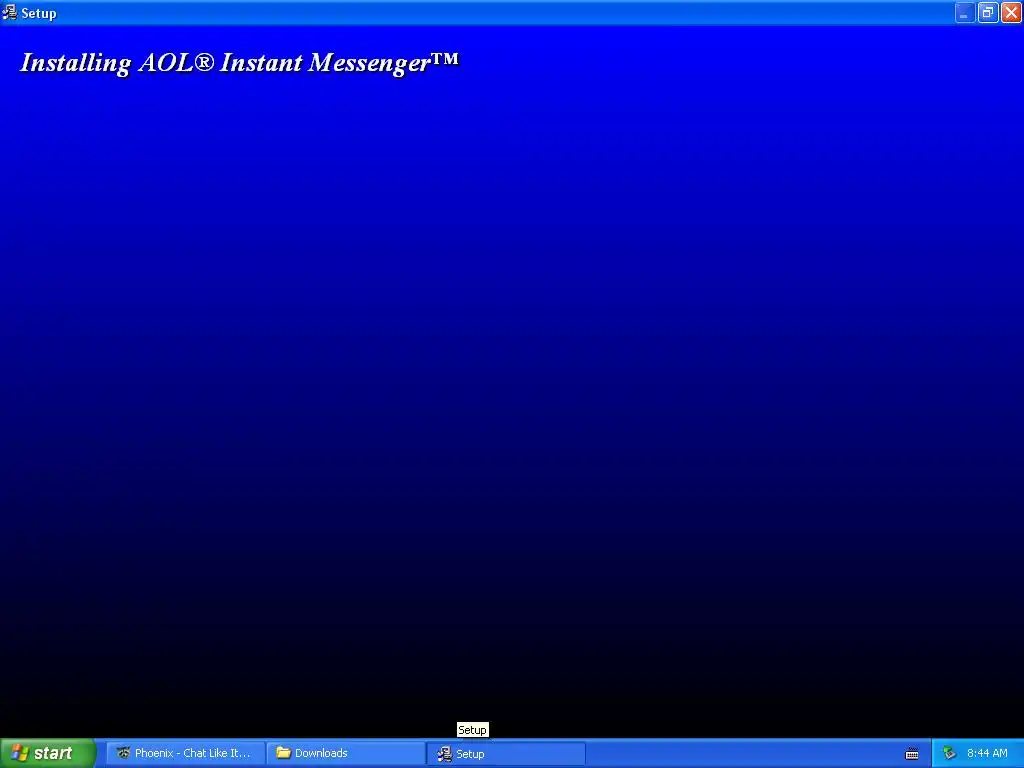This screenshot has width=1024, height=768.
Task: Click the Installing AOL Instant Messenger heading
Action: (240, 63)
